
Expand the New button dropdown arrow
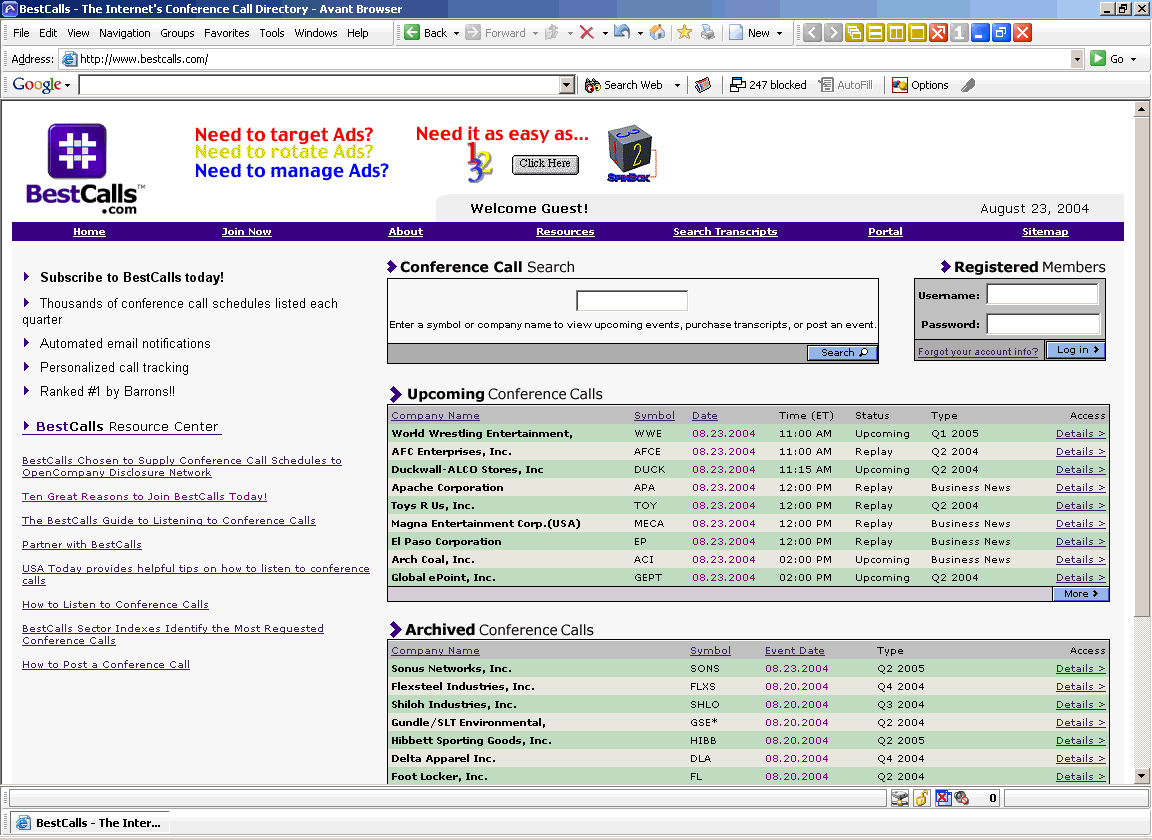(x=780, y=33)
